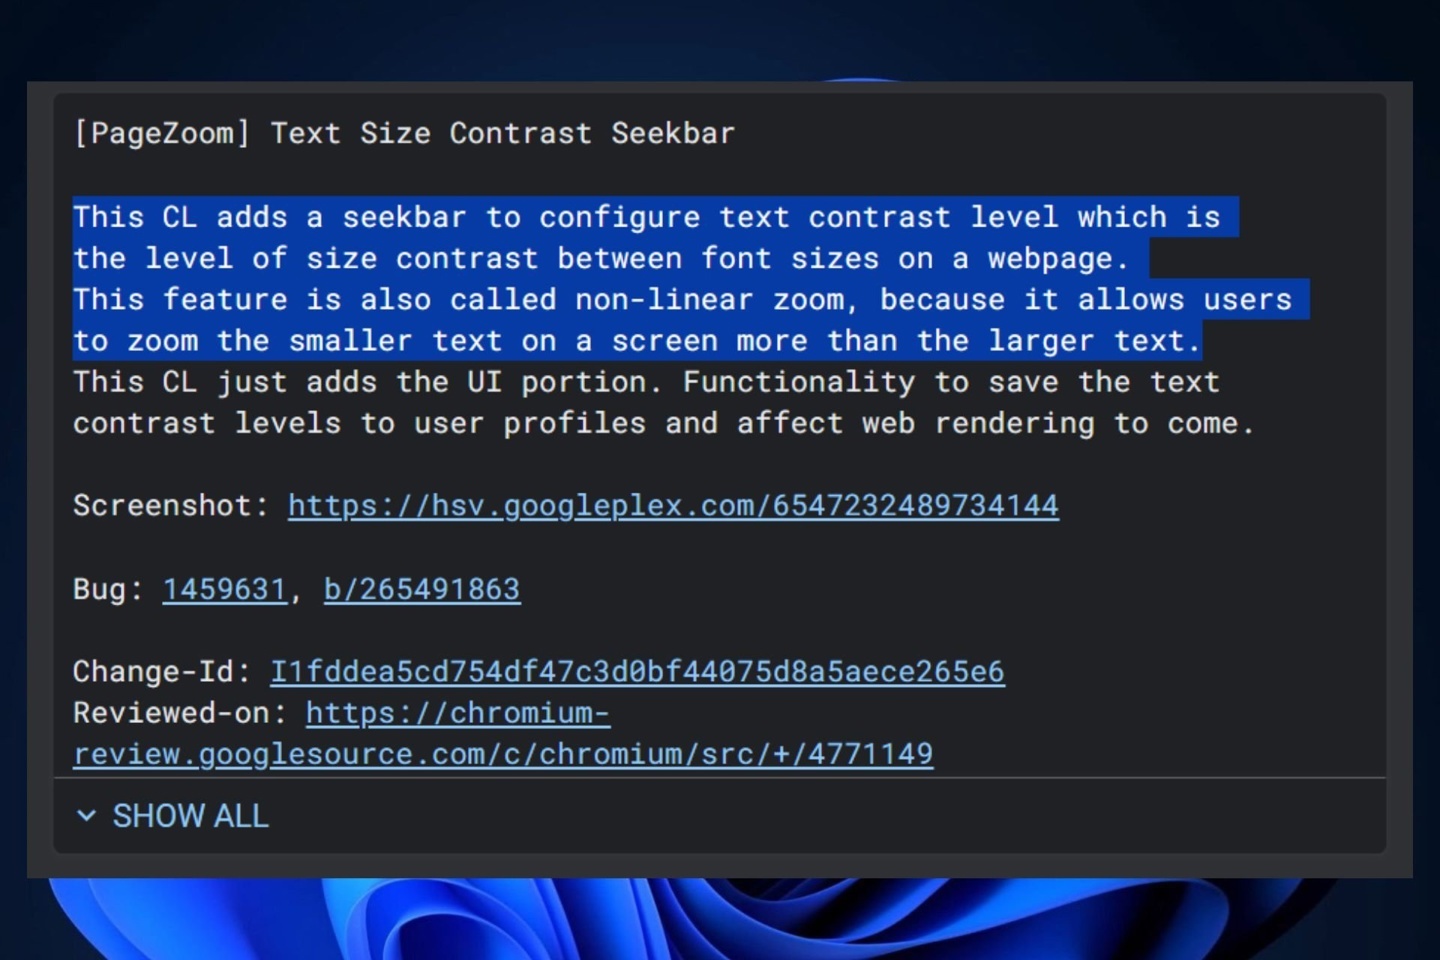Click the Change-Id hash link
This screenshot has height=960, width=1440.
(x=637, y=672)
